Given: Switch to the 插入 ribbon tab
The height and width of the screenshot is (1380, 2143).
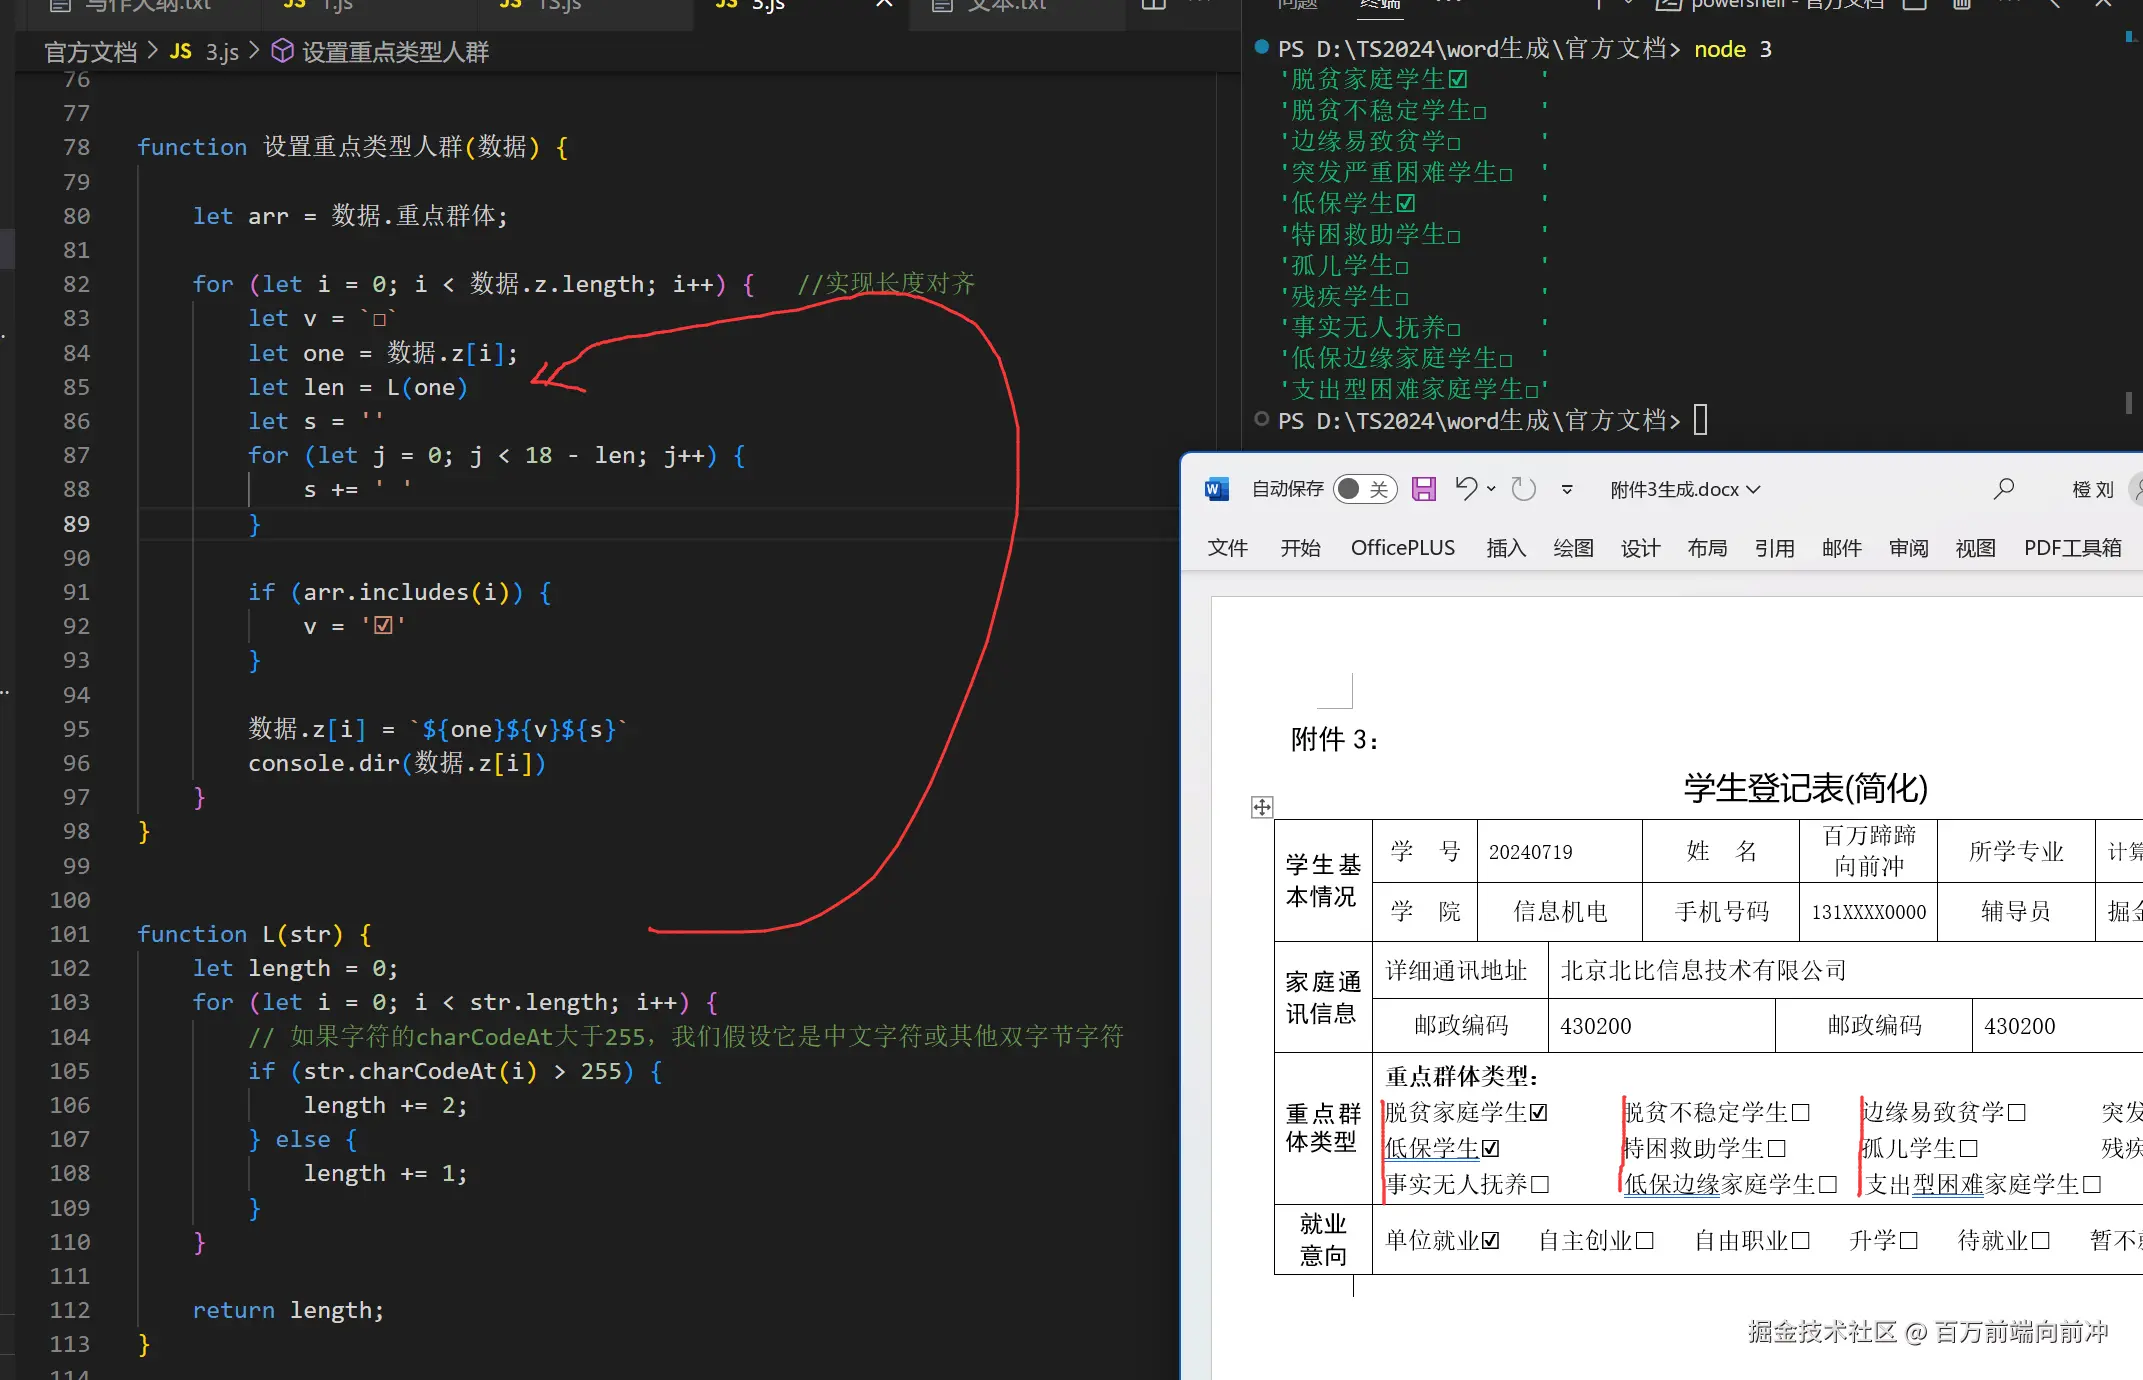Looking at the screenshot, I should coord(1506,548).
